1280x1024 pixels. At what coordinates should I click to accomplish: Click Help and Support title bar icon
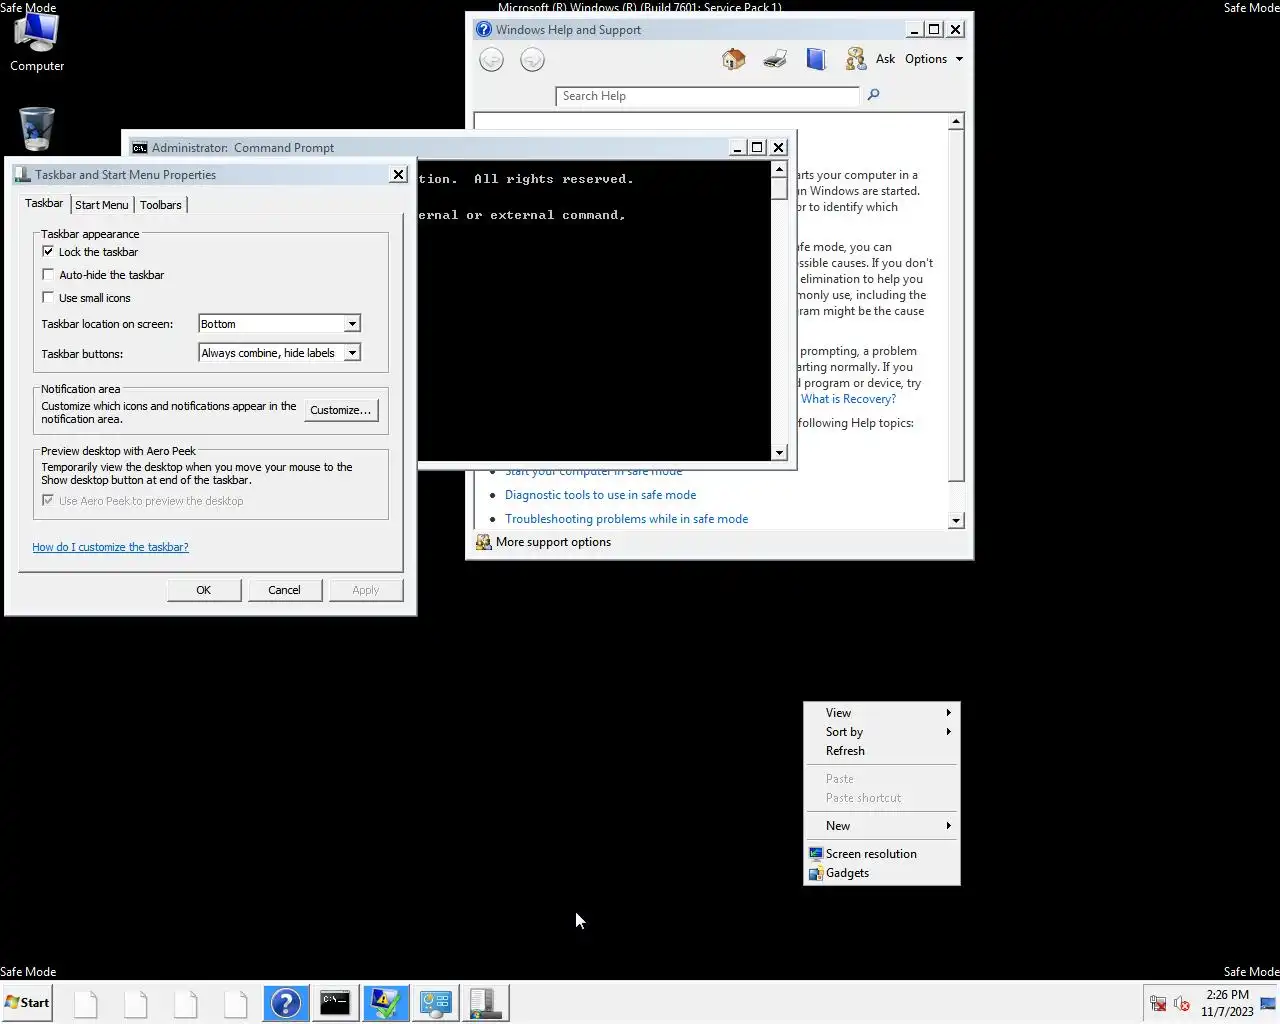[x=484, y=30]
